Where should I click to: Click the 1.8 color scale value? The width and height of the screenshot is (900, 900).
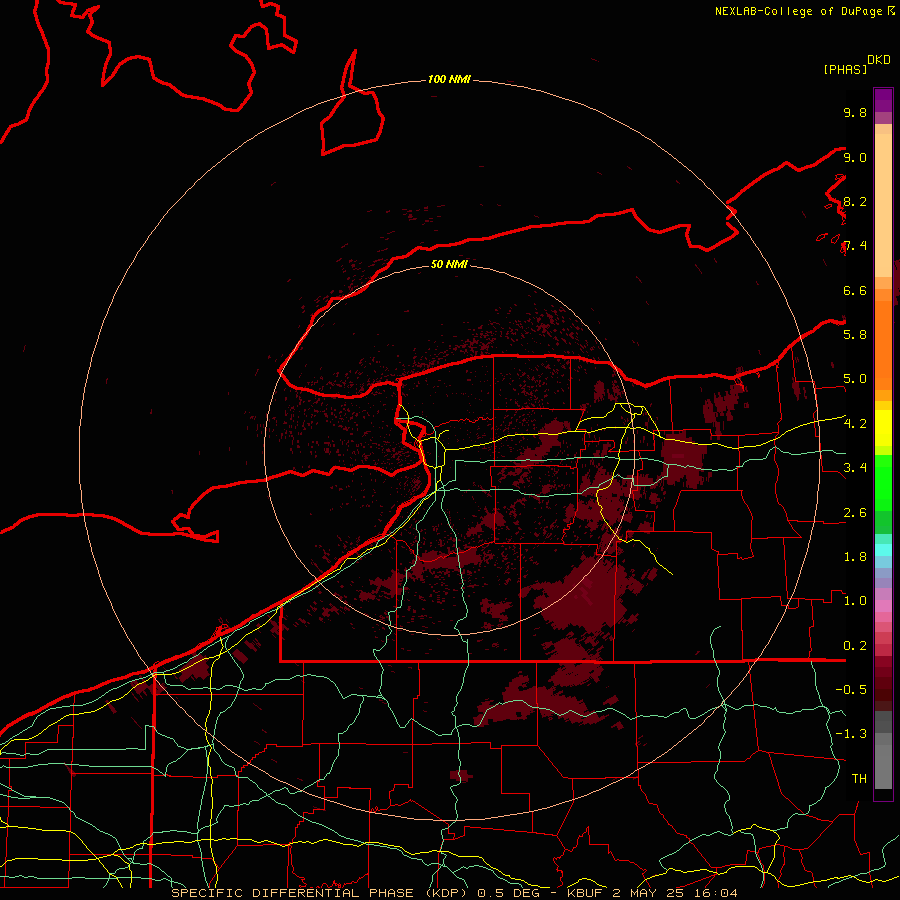(855, 557)
